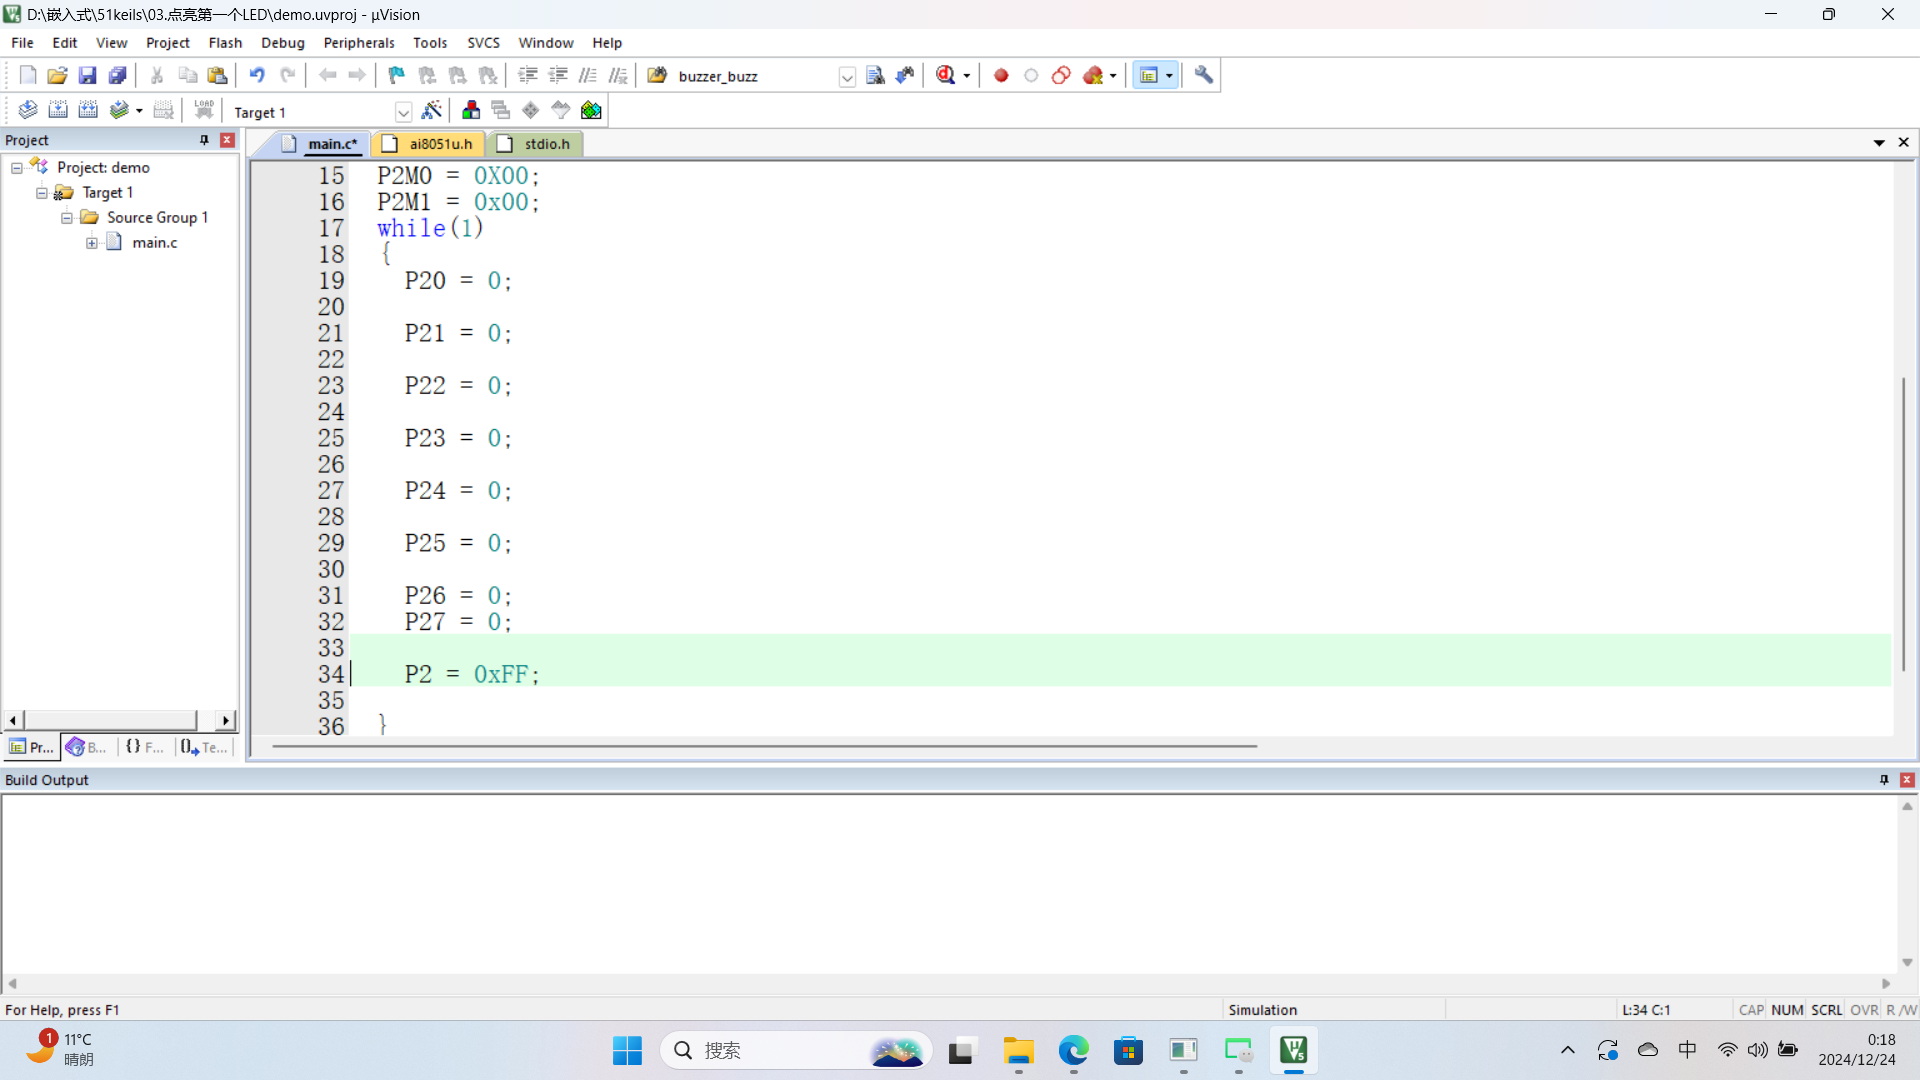Viewport: 1920px width, 1080px height.
Task: Translate current file icon
Action: [x=28, y=110]
